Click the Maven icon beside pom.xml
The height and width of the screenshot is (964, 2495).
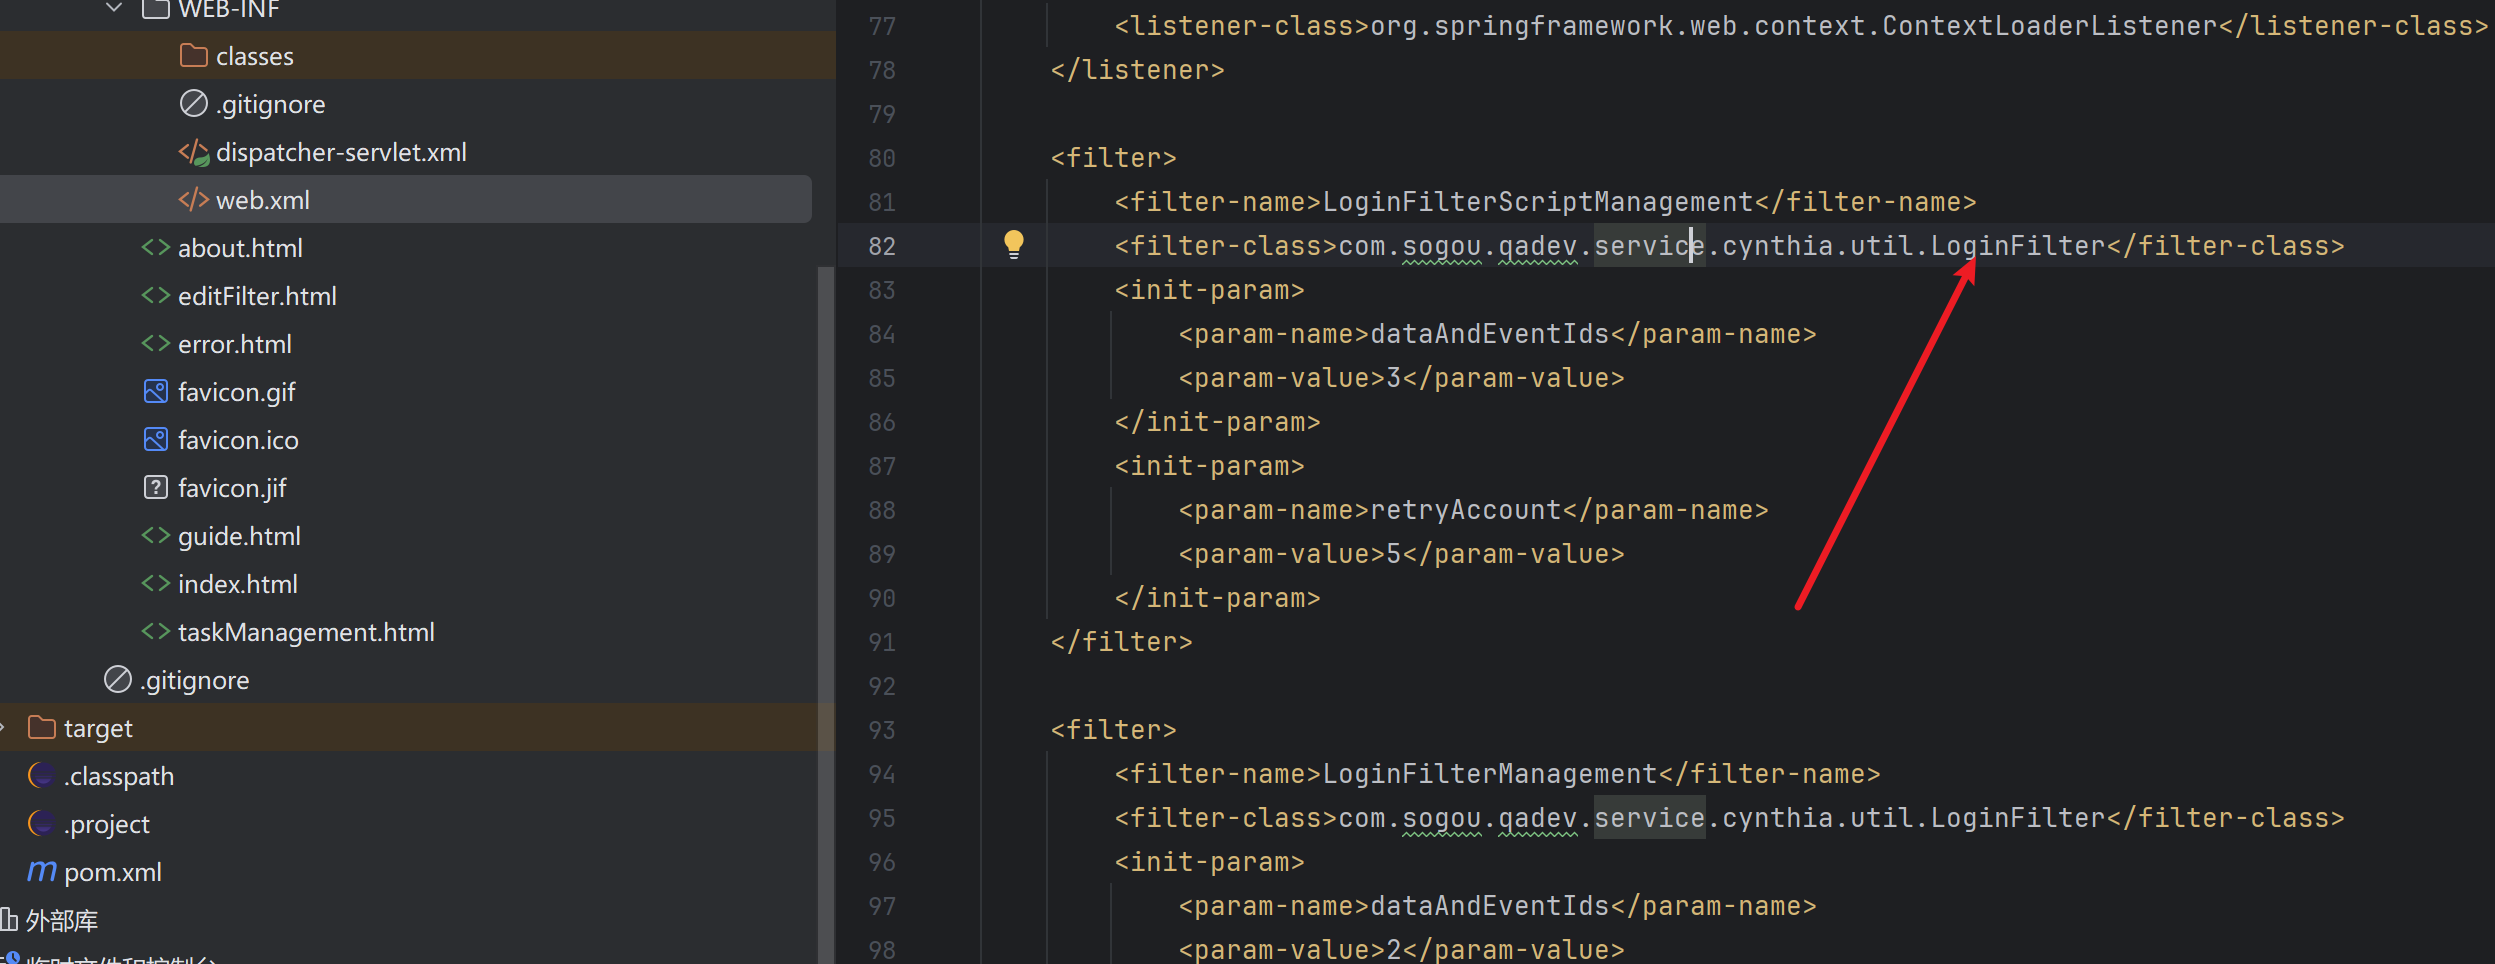click(41, 871)
